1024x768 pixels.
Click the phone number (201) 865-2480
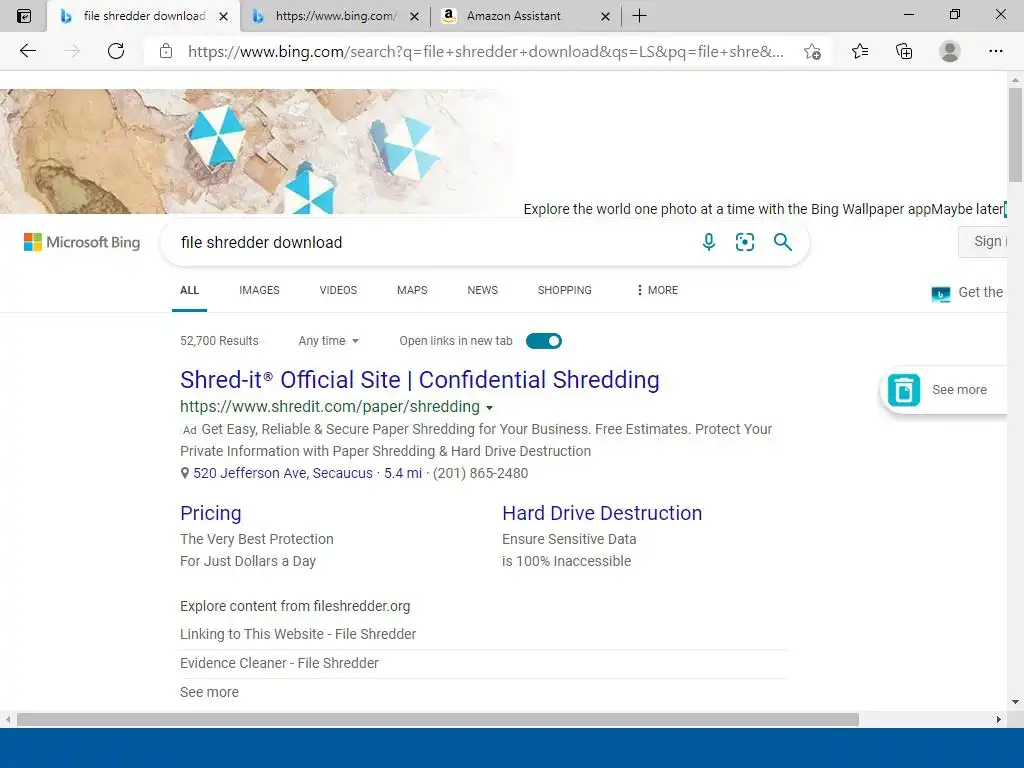[x=481, y=473]
